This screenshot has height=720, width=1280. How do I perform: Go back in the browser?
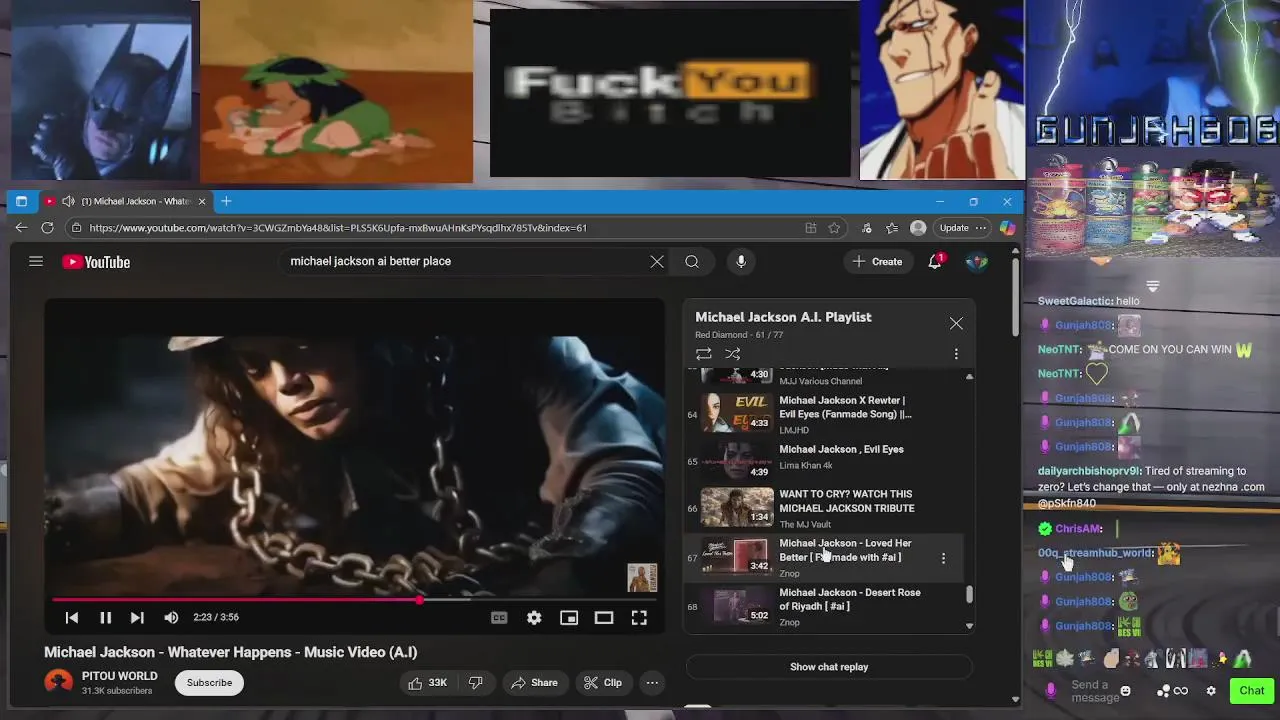tap(21, 228)
